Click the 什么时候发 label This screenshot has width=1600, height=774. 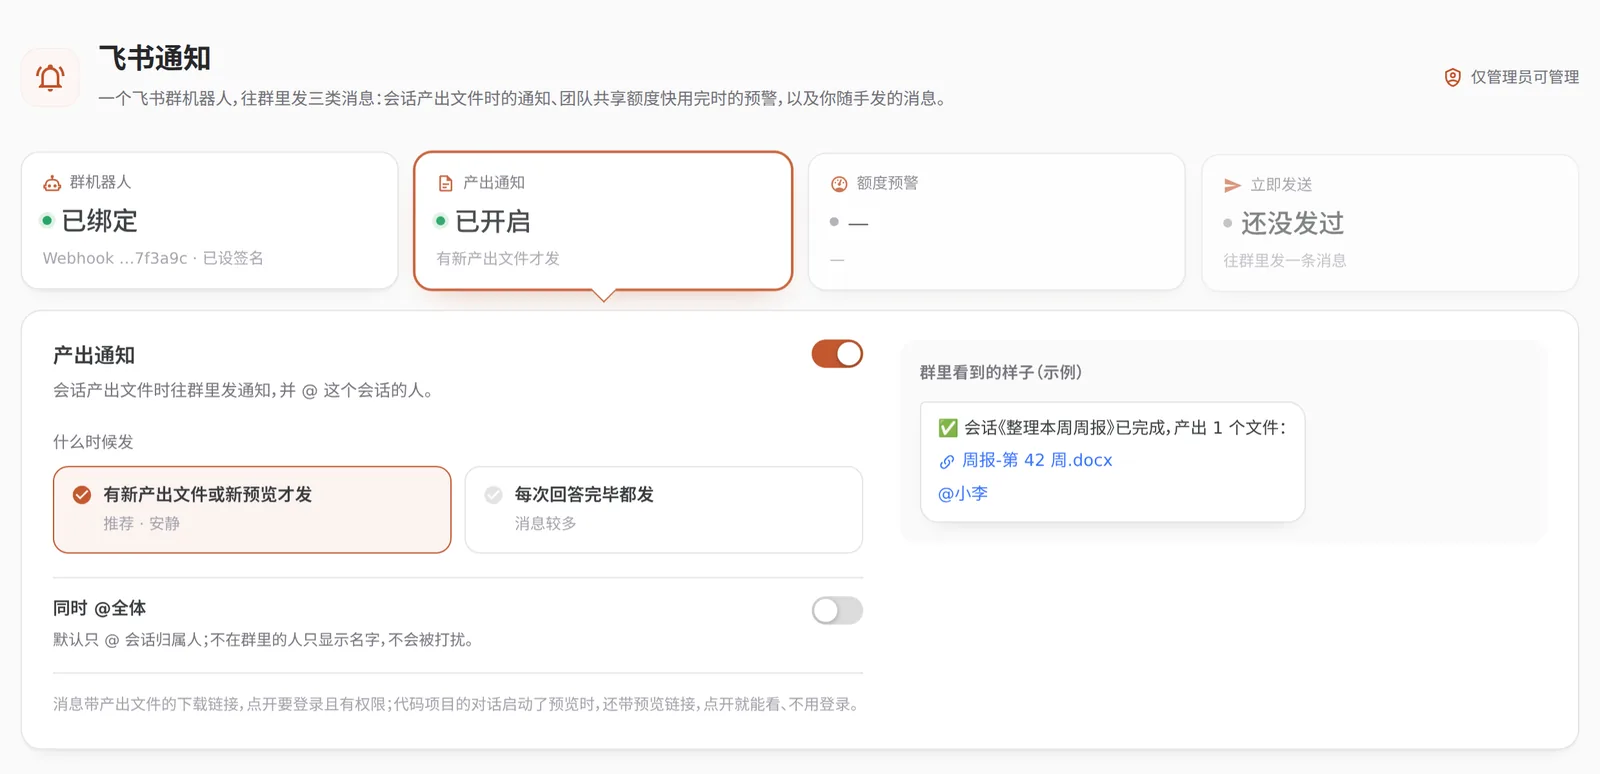tap(93, 442)
